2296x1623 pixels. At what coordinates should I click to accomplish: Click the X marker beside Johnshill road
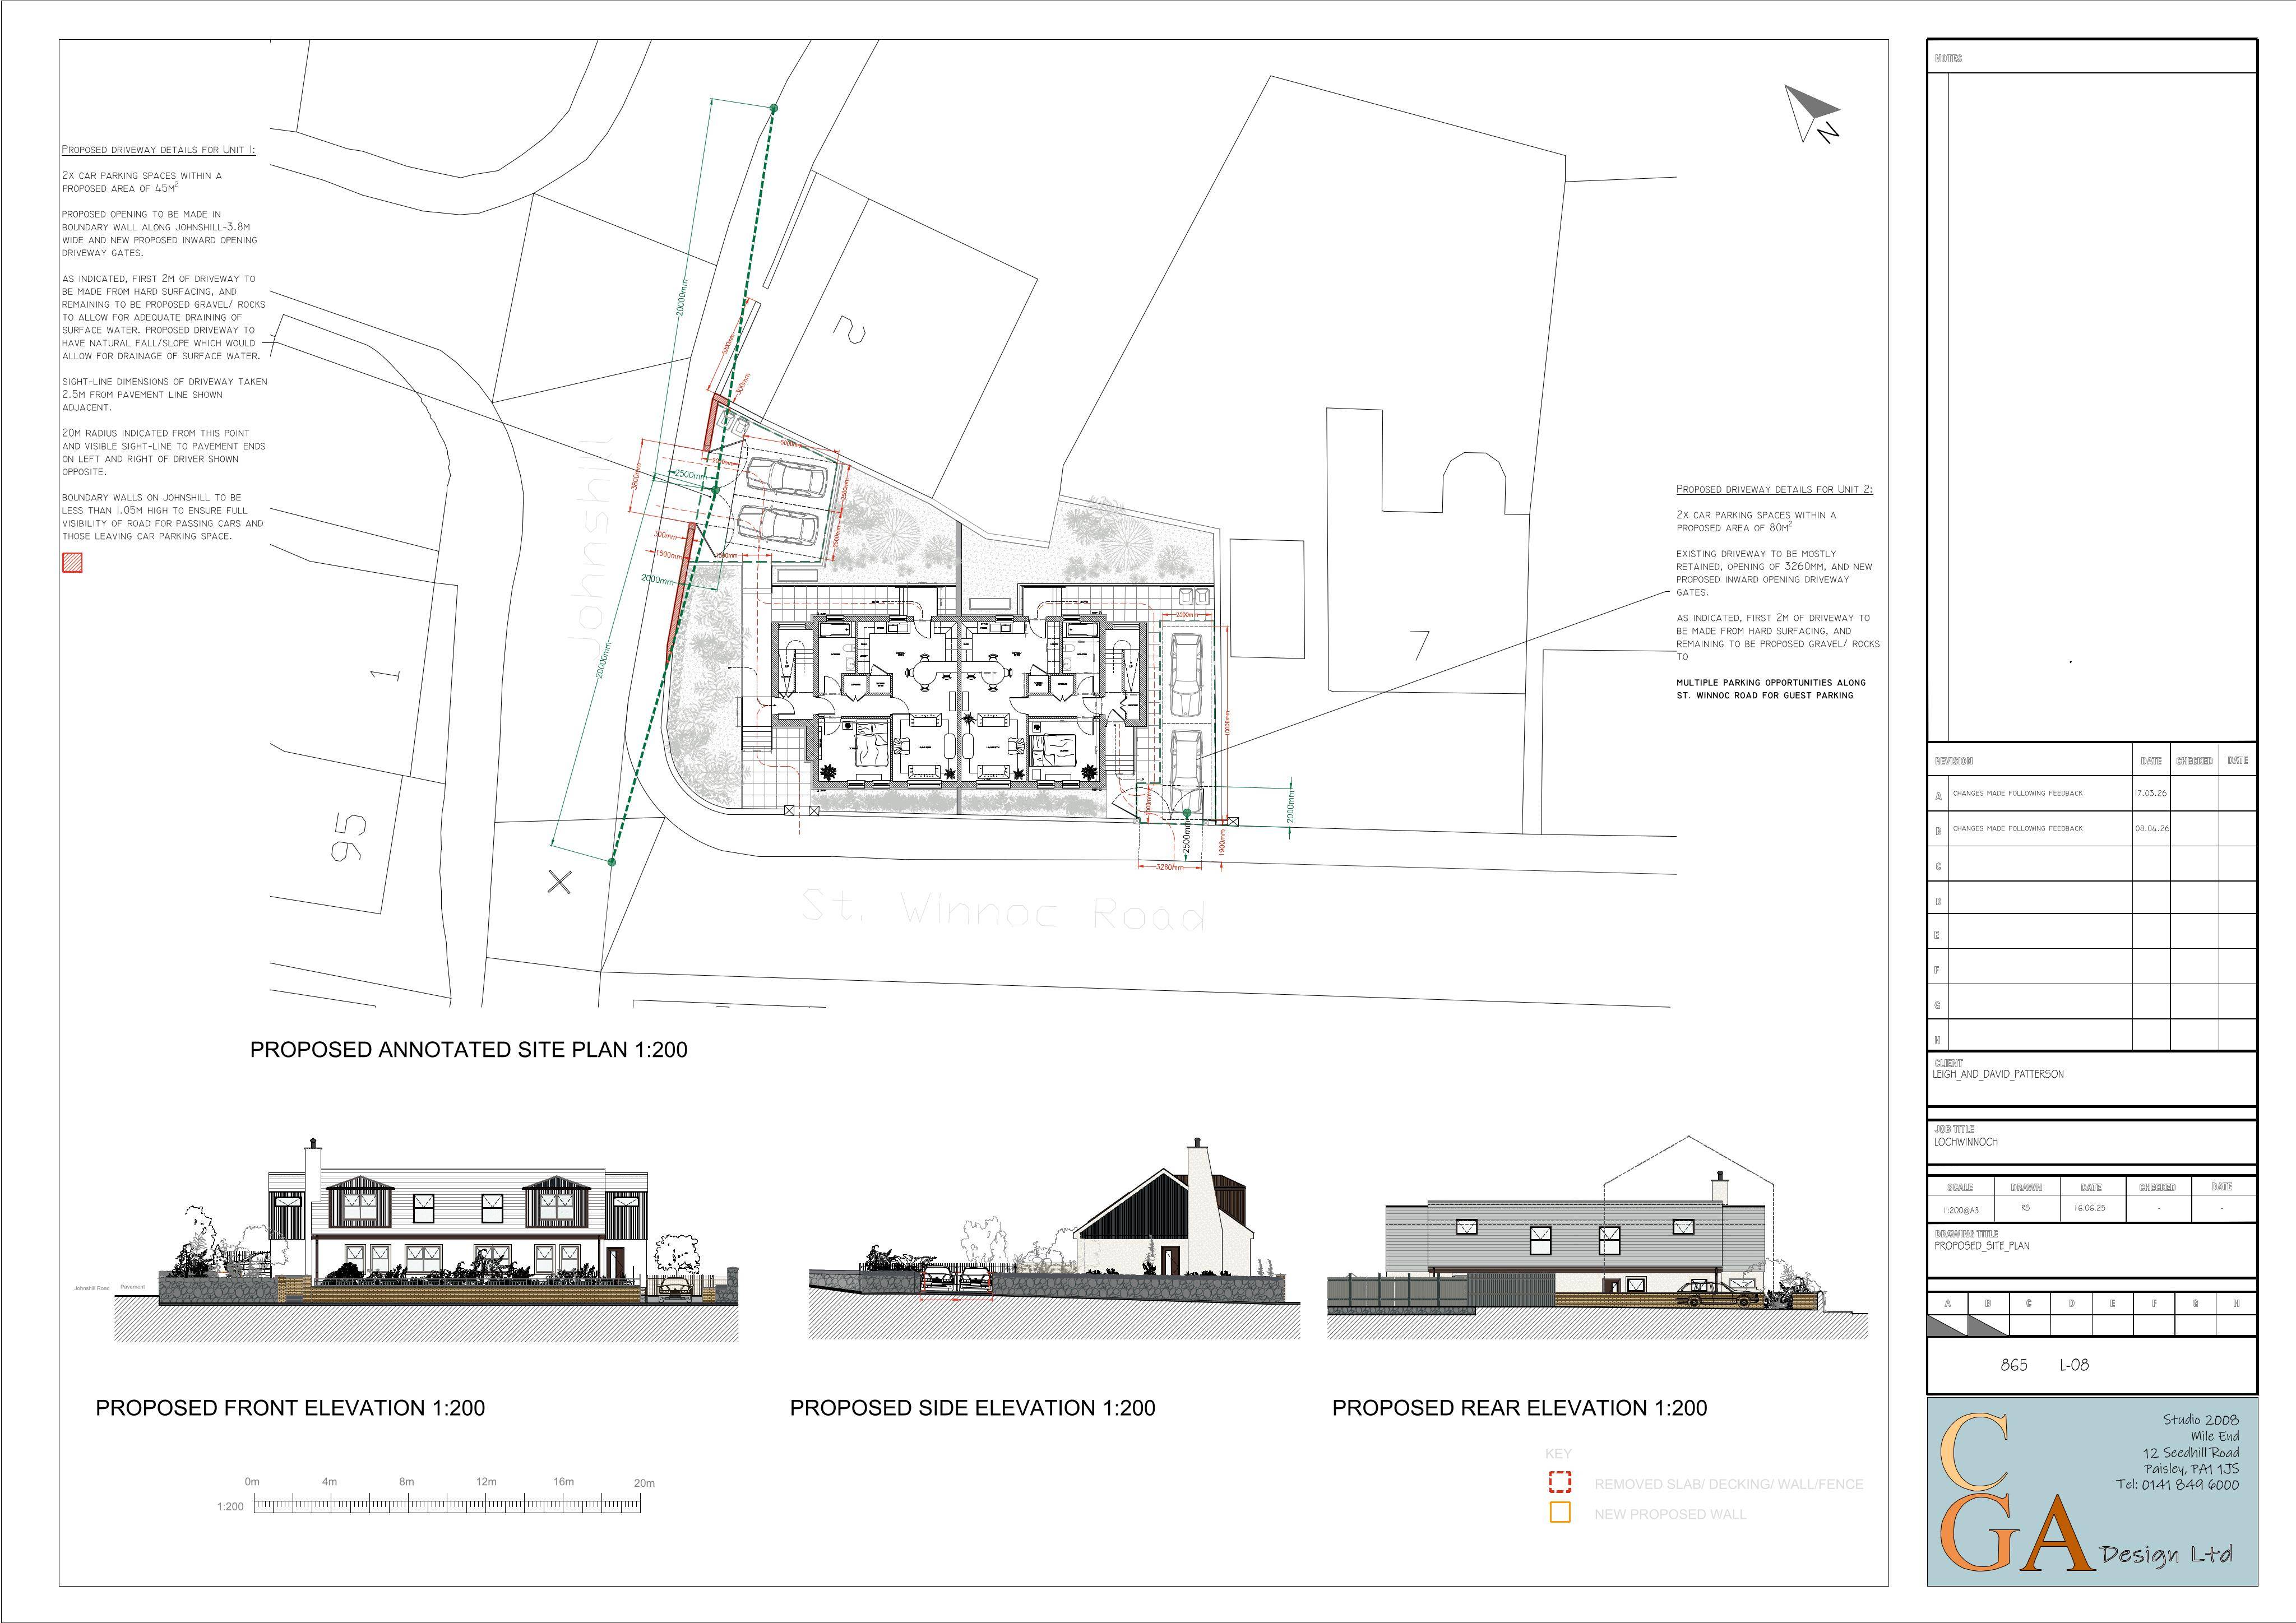(x=559, y=881)
